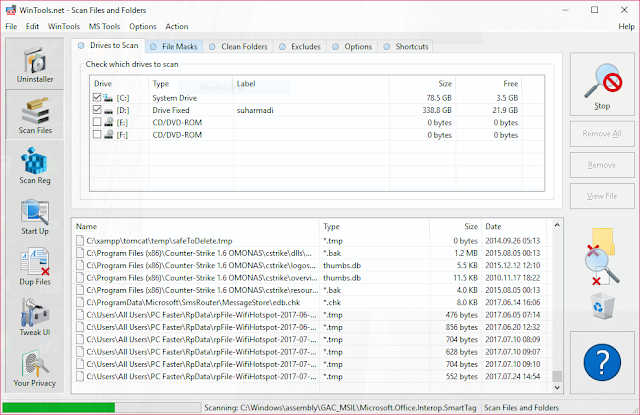Switch to the File Masks tab
Image resolution: width=640 pixels, height=415 pixels.
174,47
